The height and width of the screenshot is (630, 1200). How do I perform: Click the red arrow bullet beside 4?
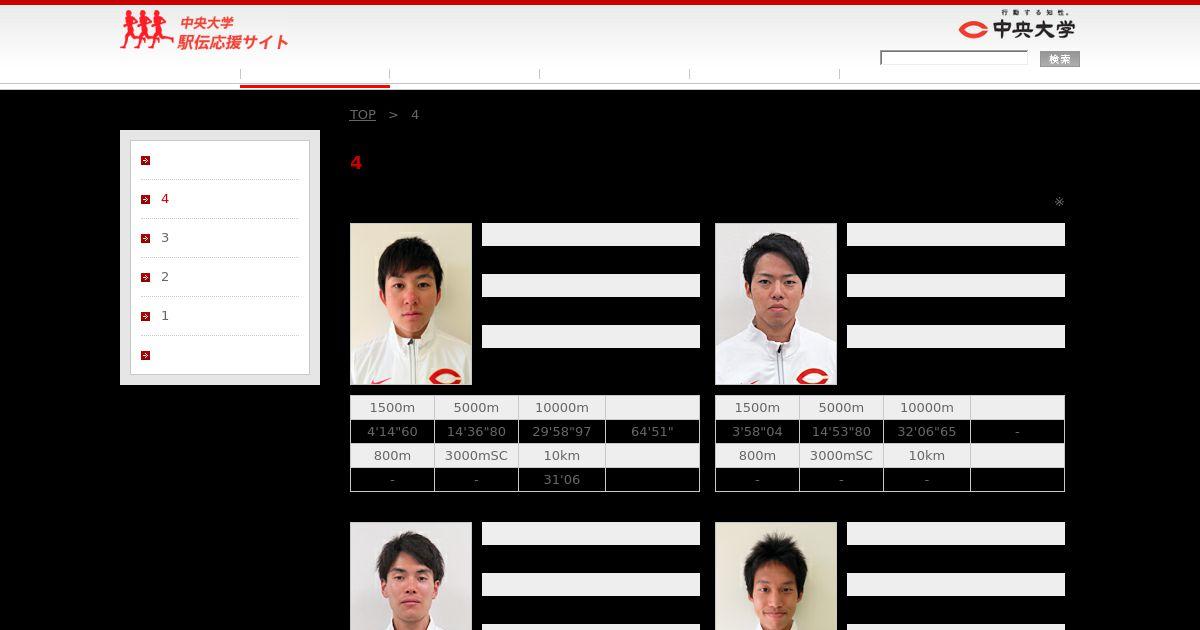(x=145, y=199)
